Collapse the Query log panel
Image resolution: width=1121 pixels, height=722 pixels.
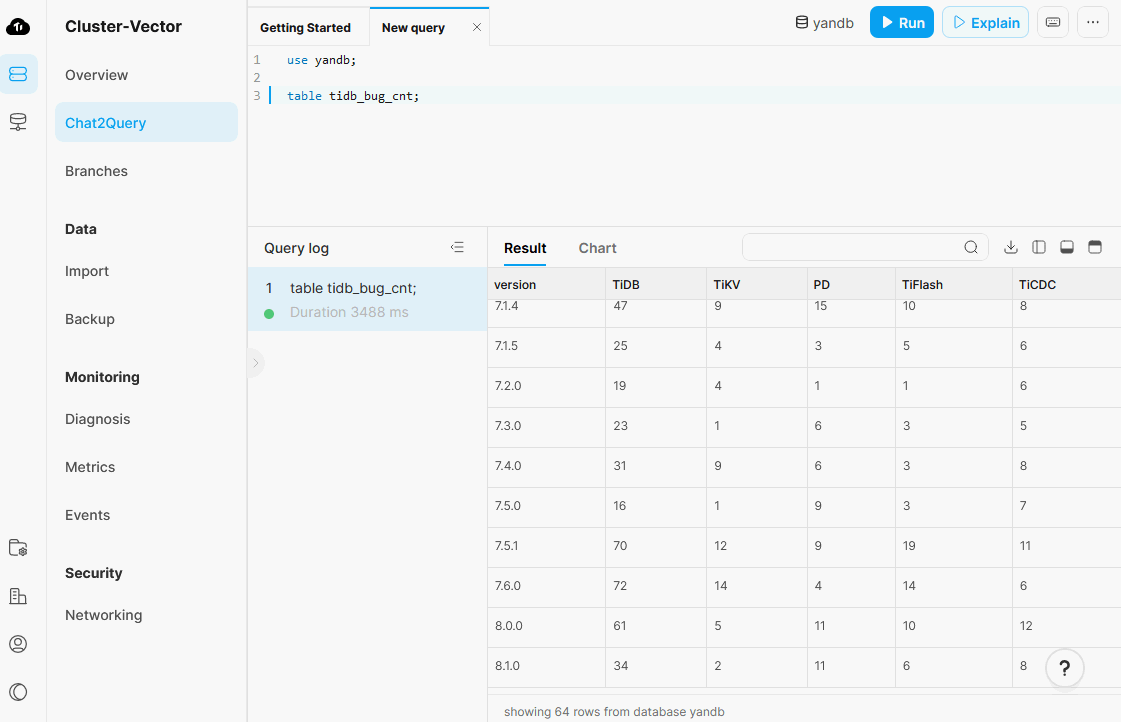458,247
